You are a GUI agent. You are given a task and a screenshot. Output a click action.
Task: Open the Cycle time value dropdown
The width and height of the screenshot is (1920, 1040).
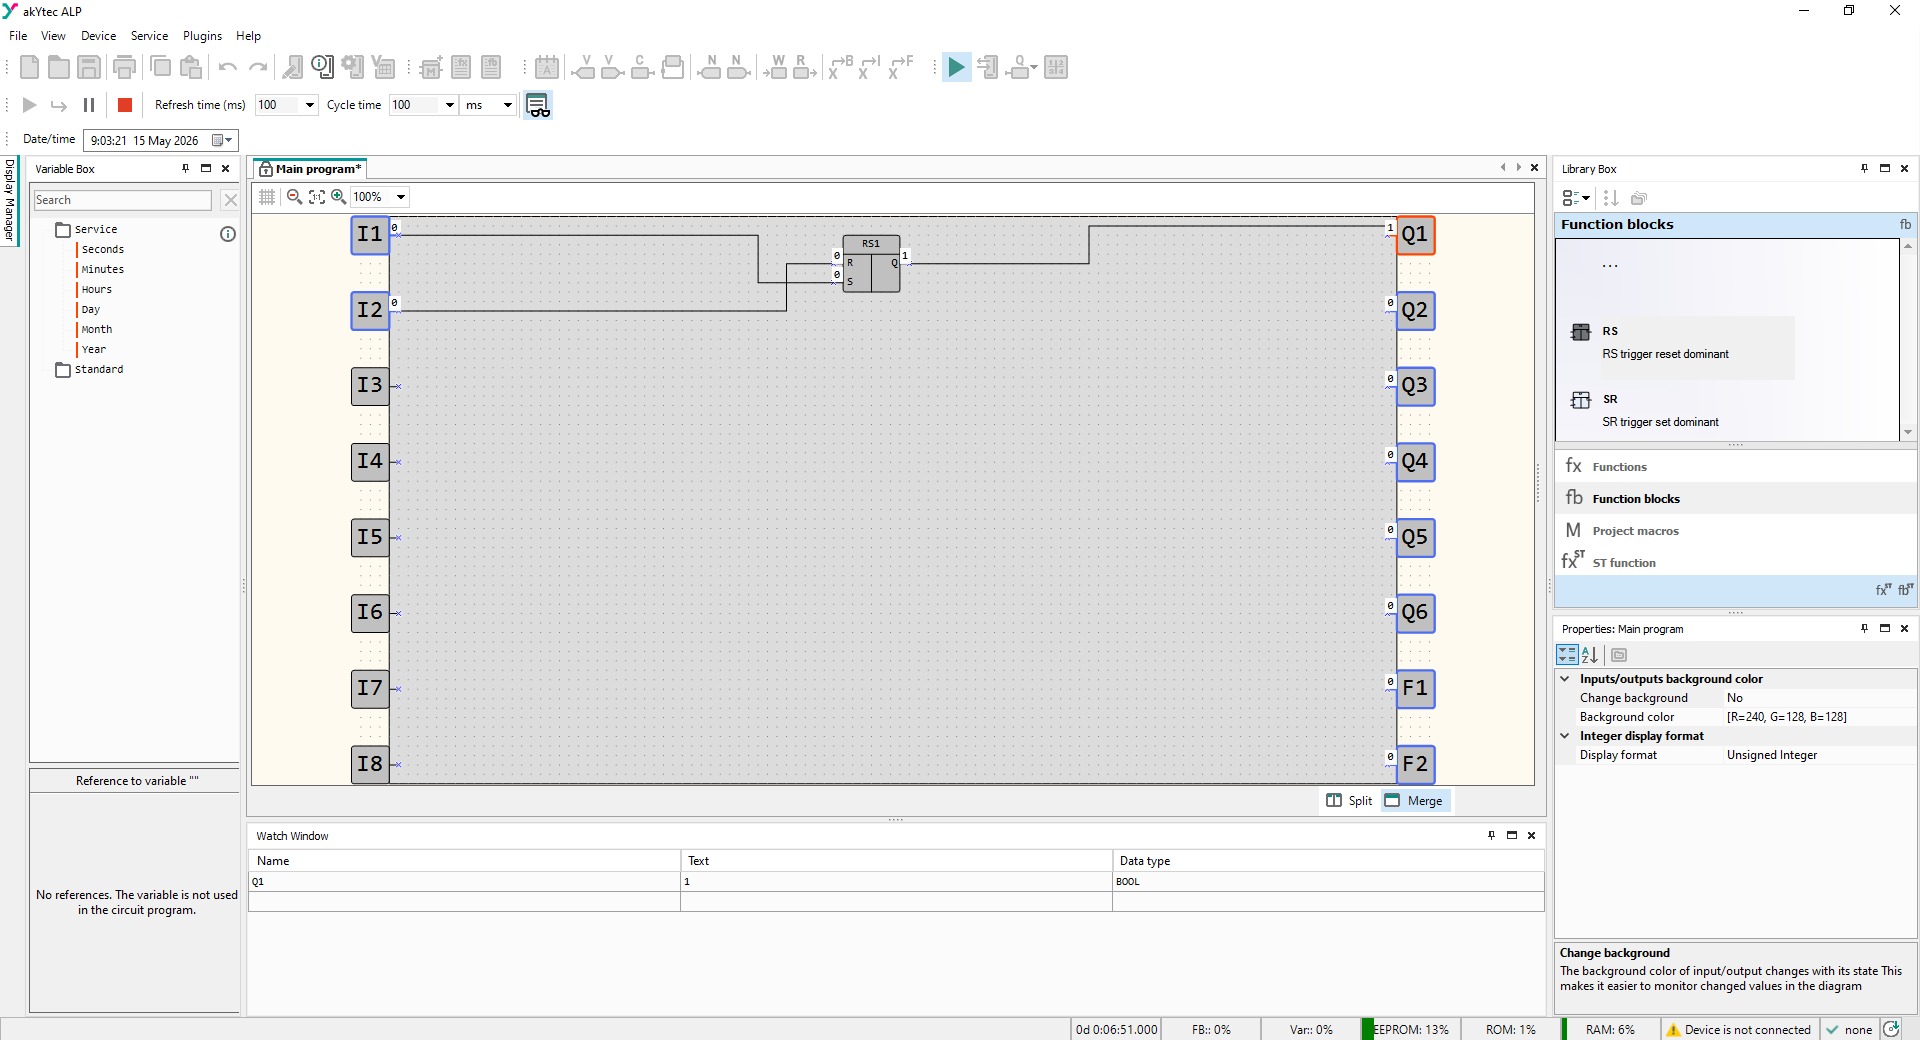click(x=450, y=105)
